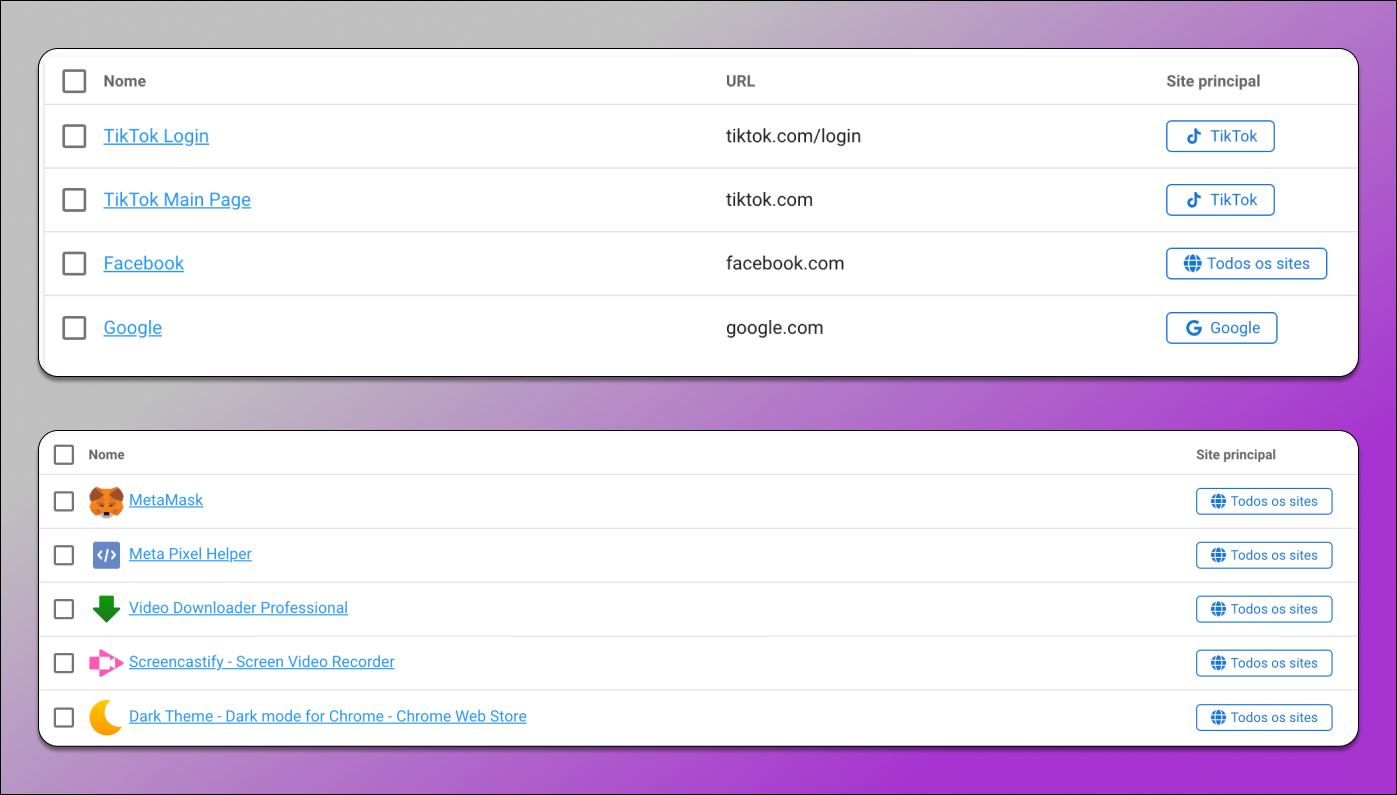The width and height of the screenshot is (1397, 795).
Task: Click the google.com URL text
Action: click(775, 328)
